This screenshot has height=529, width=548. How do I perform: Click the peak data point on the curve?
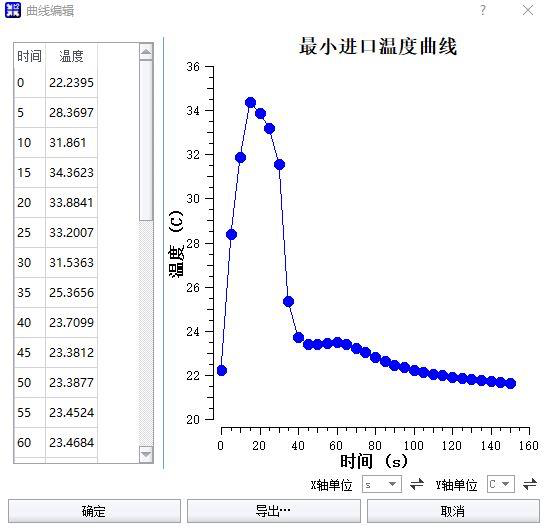250,103
